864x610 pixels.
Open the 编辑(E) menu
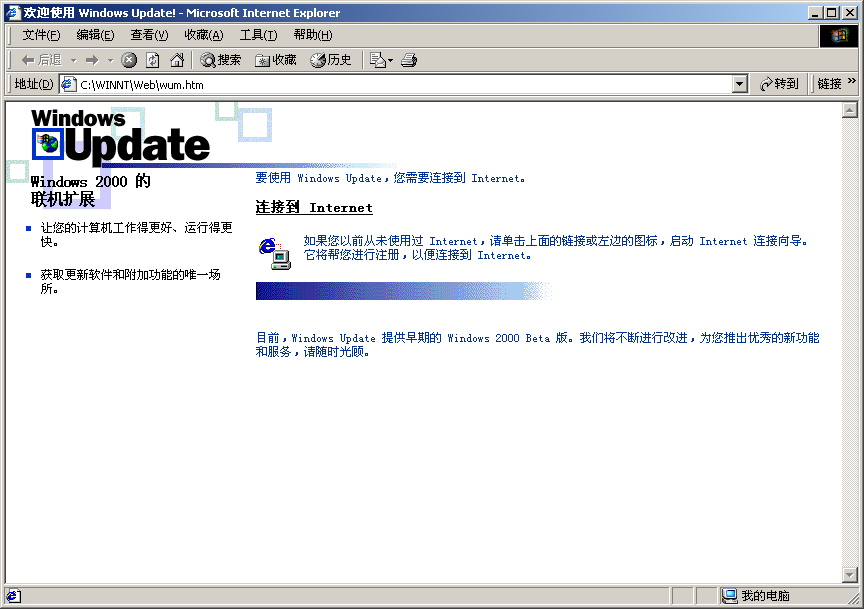coord(95,35)
